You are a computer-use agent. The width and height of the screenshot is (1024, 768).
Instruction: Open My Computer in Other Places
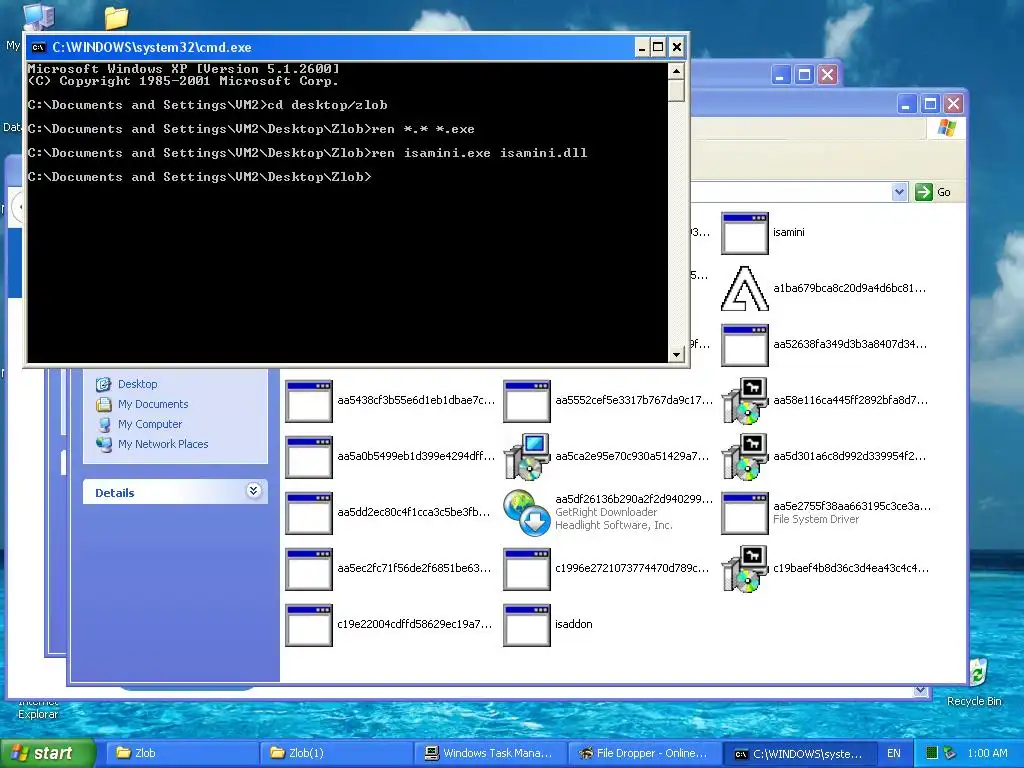point(150,424)
